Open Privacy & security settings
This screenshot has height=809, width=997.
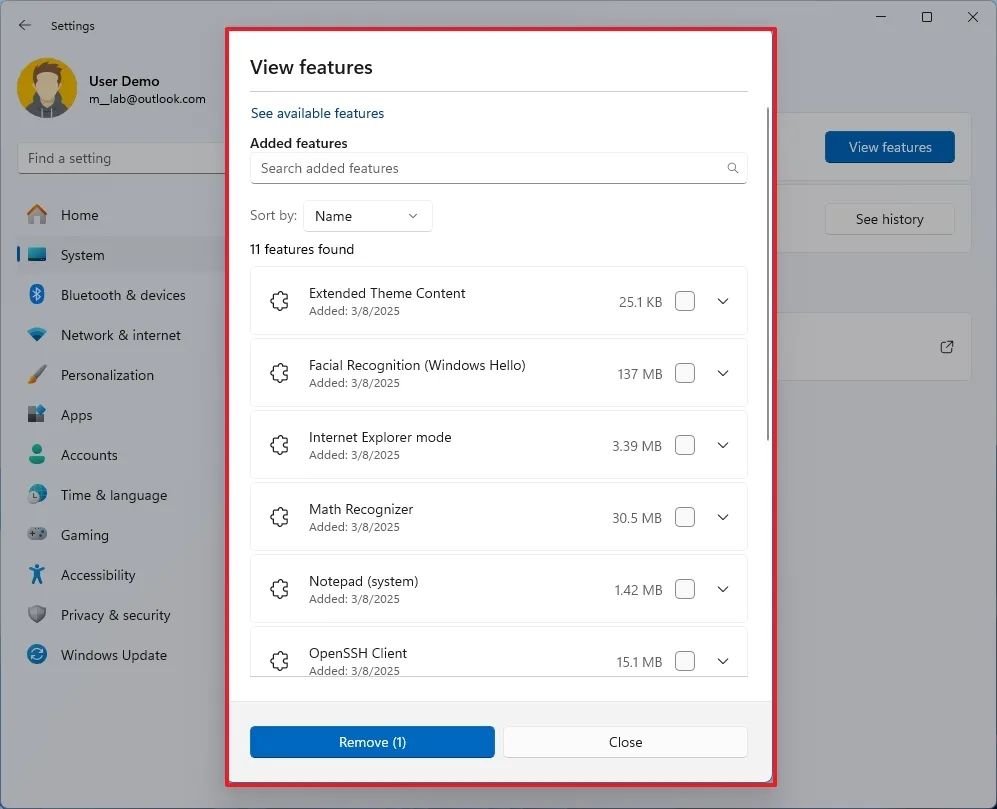[x=115, y=615]
